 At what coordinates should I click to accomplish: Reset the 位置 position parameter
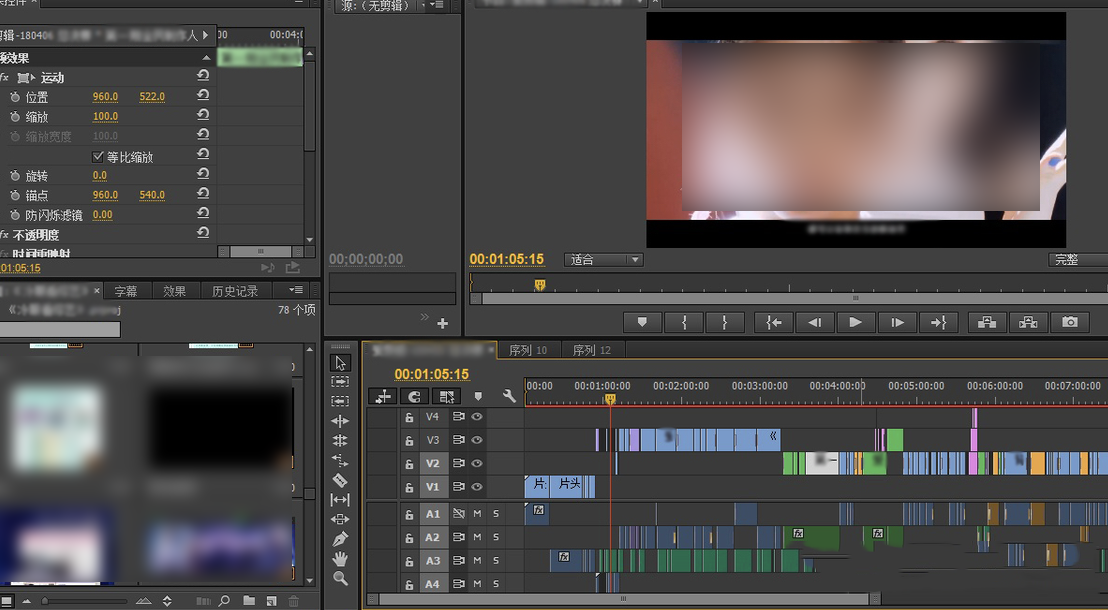tap(203, 96)
